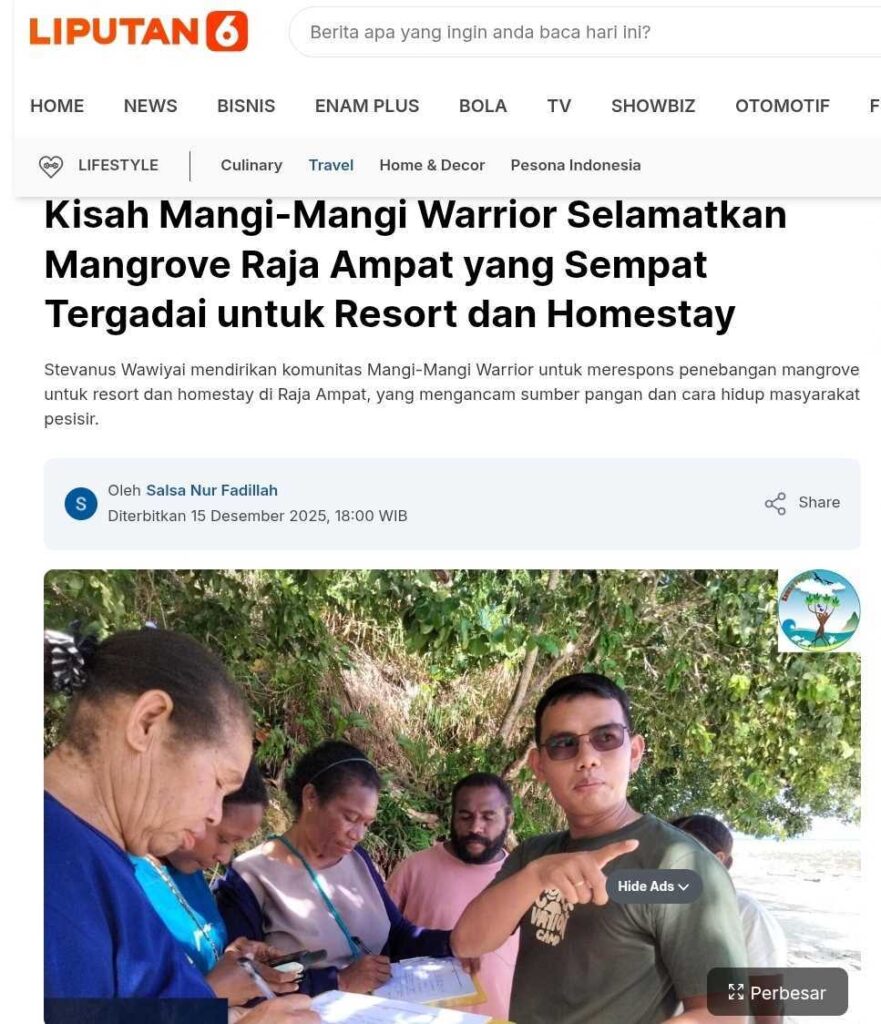Go to the NEWS section

(x=150, y=106)
